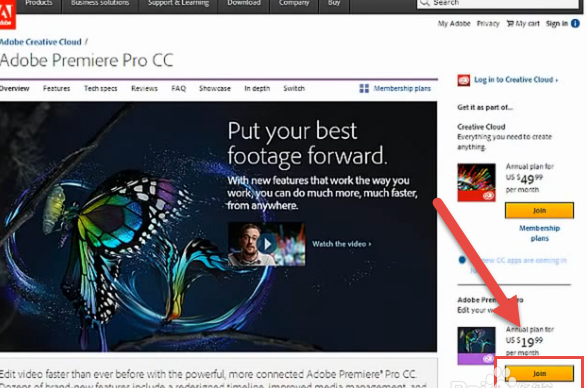Select the Overview tab
The width and height of the screenshot is (587, 388).
[x=15, y=88]
